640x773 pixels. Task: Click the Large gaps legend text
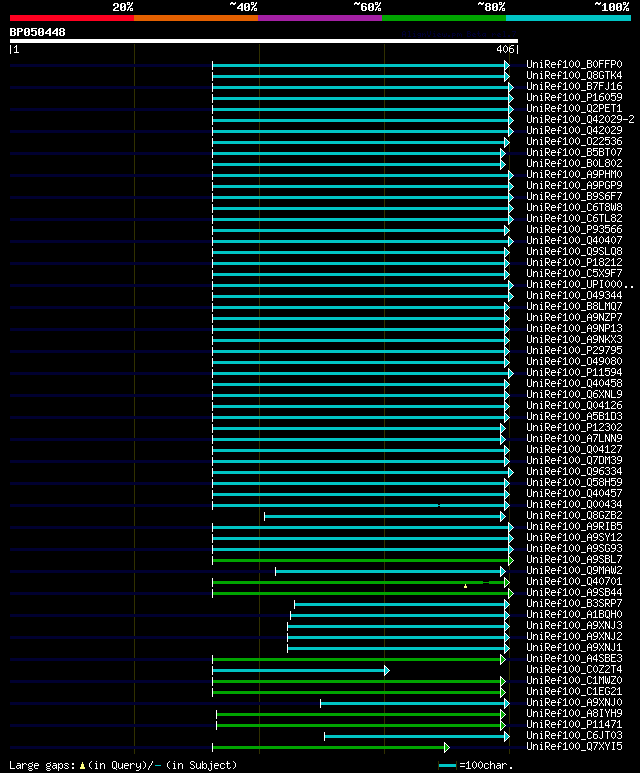click(123, 766)
